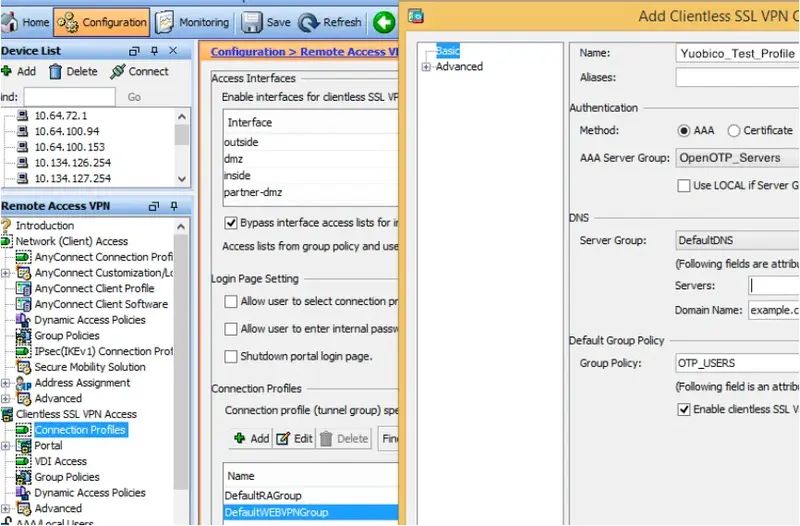
Task: Open the Monitoring view
Action: (x=192, y=22)
